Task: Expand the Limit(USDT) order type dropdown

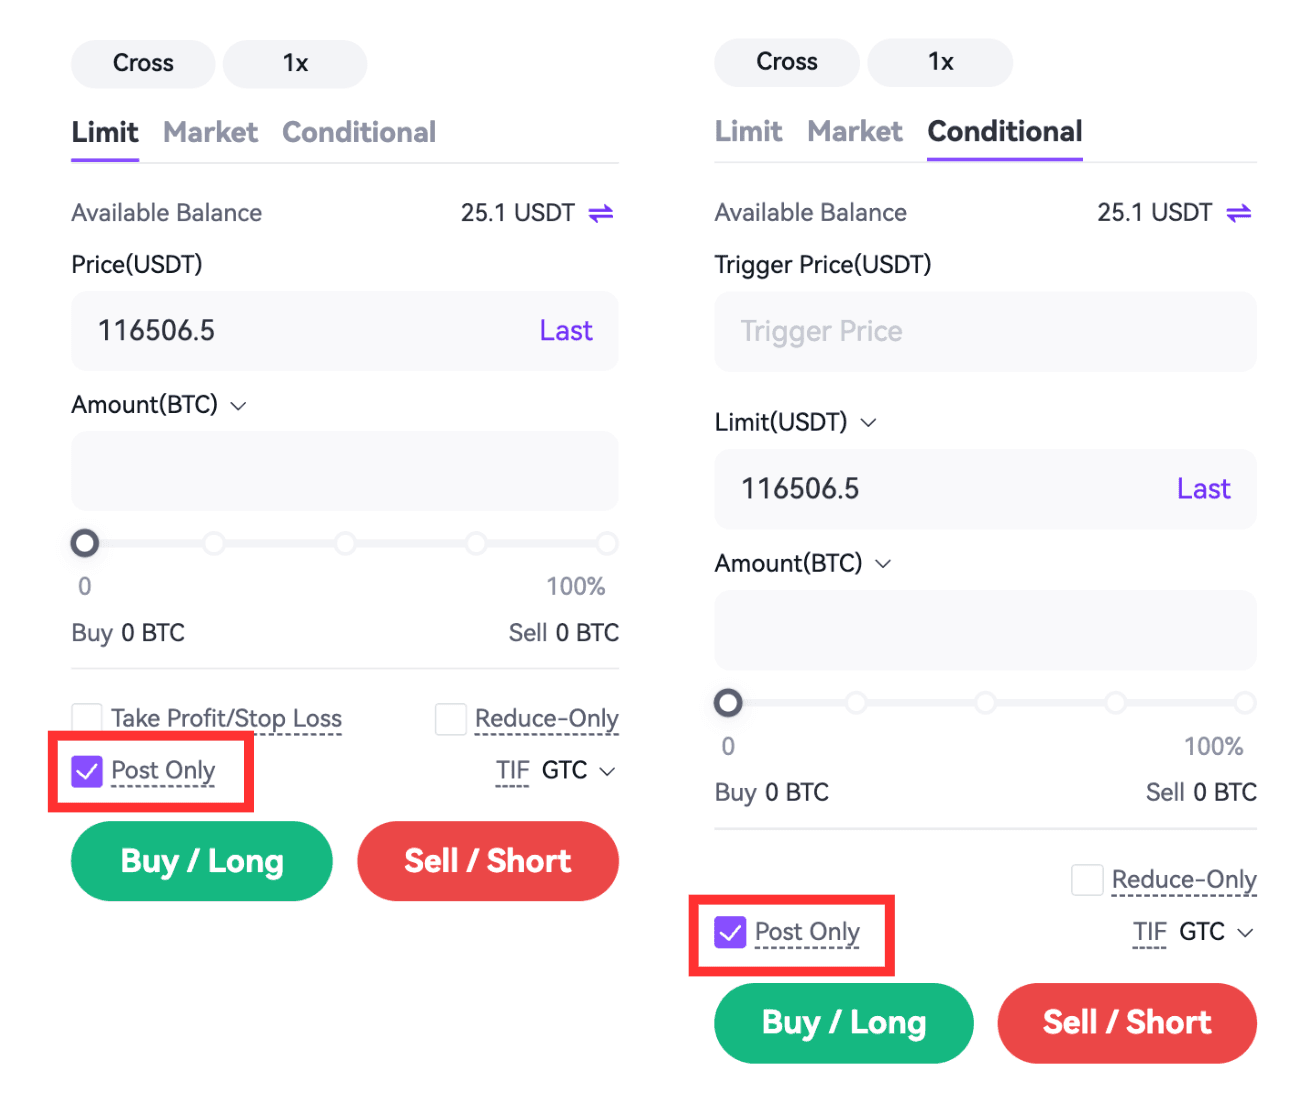Action: tap(868, 422)
